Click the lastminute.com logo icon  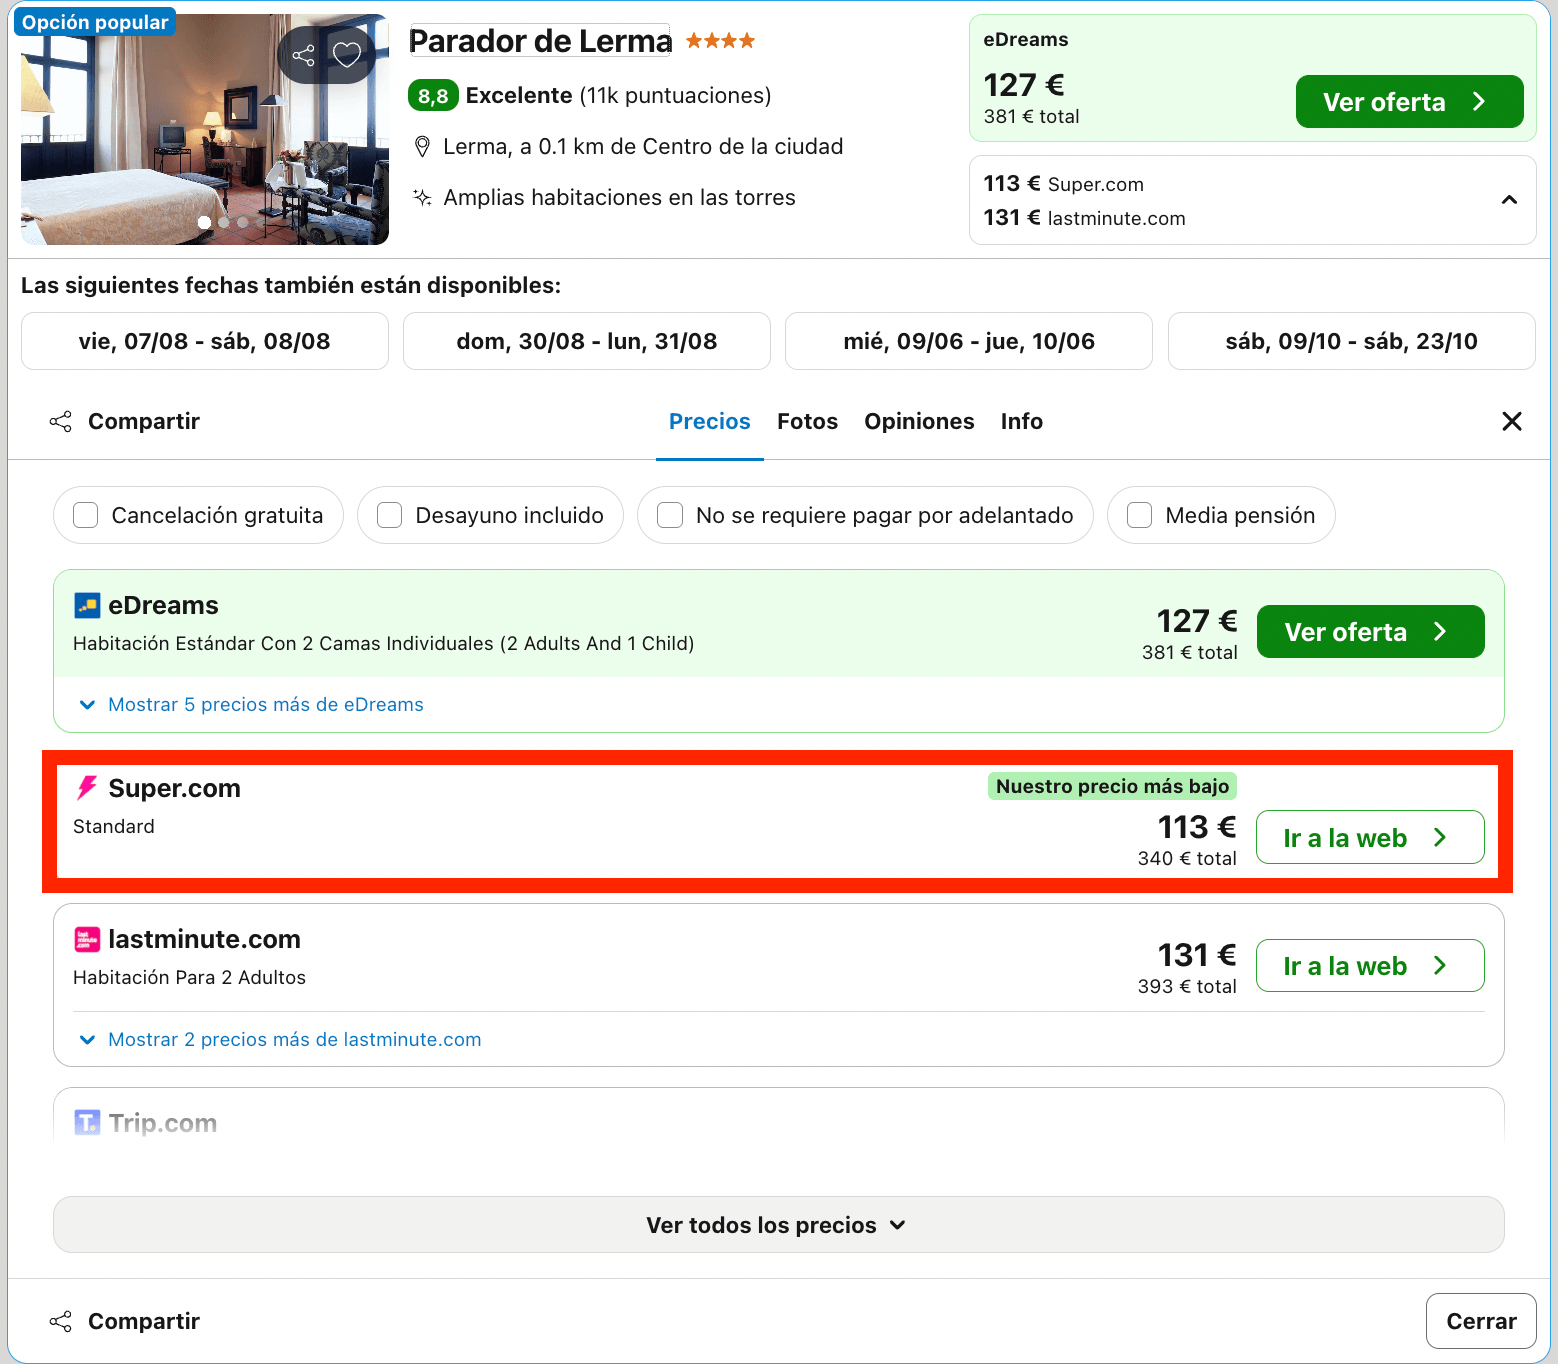click(87, 939)
